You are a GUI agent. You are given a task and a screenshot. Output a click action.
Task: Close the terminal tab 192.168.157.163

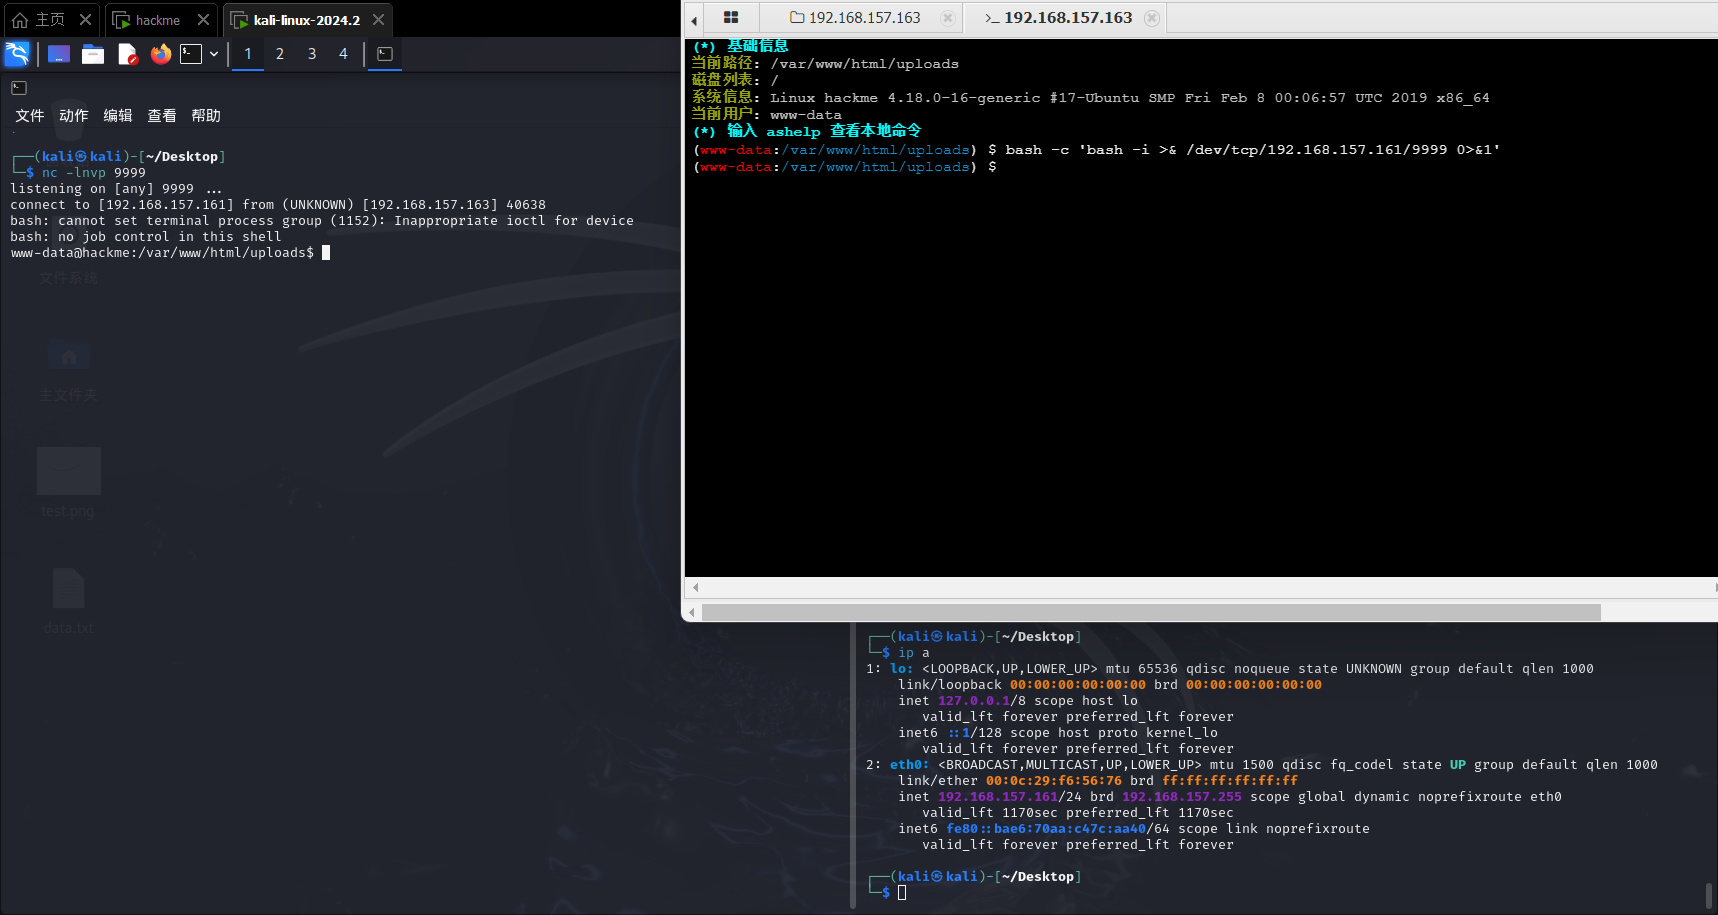1152,18
